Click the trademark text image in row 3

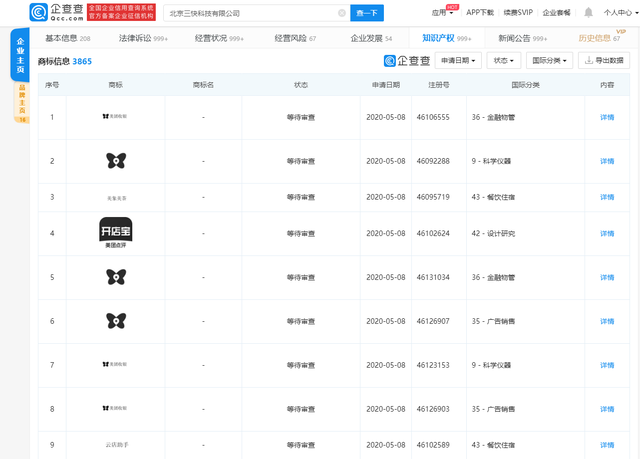[x=117, y=198]
